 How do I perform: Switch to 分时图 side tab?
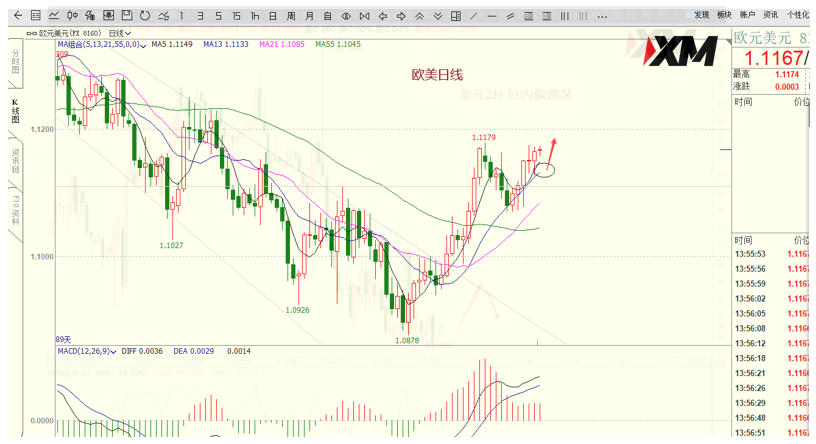point(15,62)
